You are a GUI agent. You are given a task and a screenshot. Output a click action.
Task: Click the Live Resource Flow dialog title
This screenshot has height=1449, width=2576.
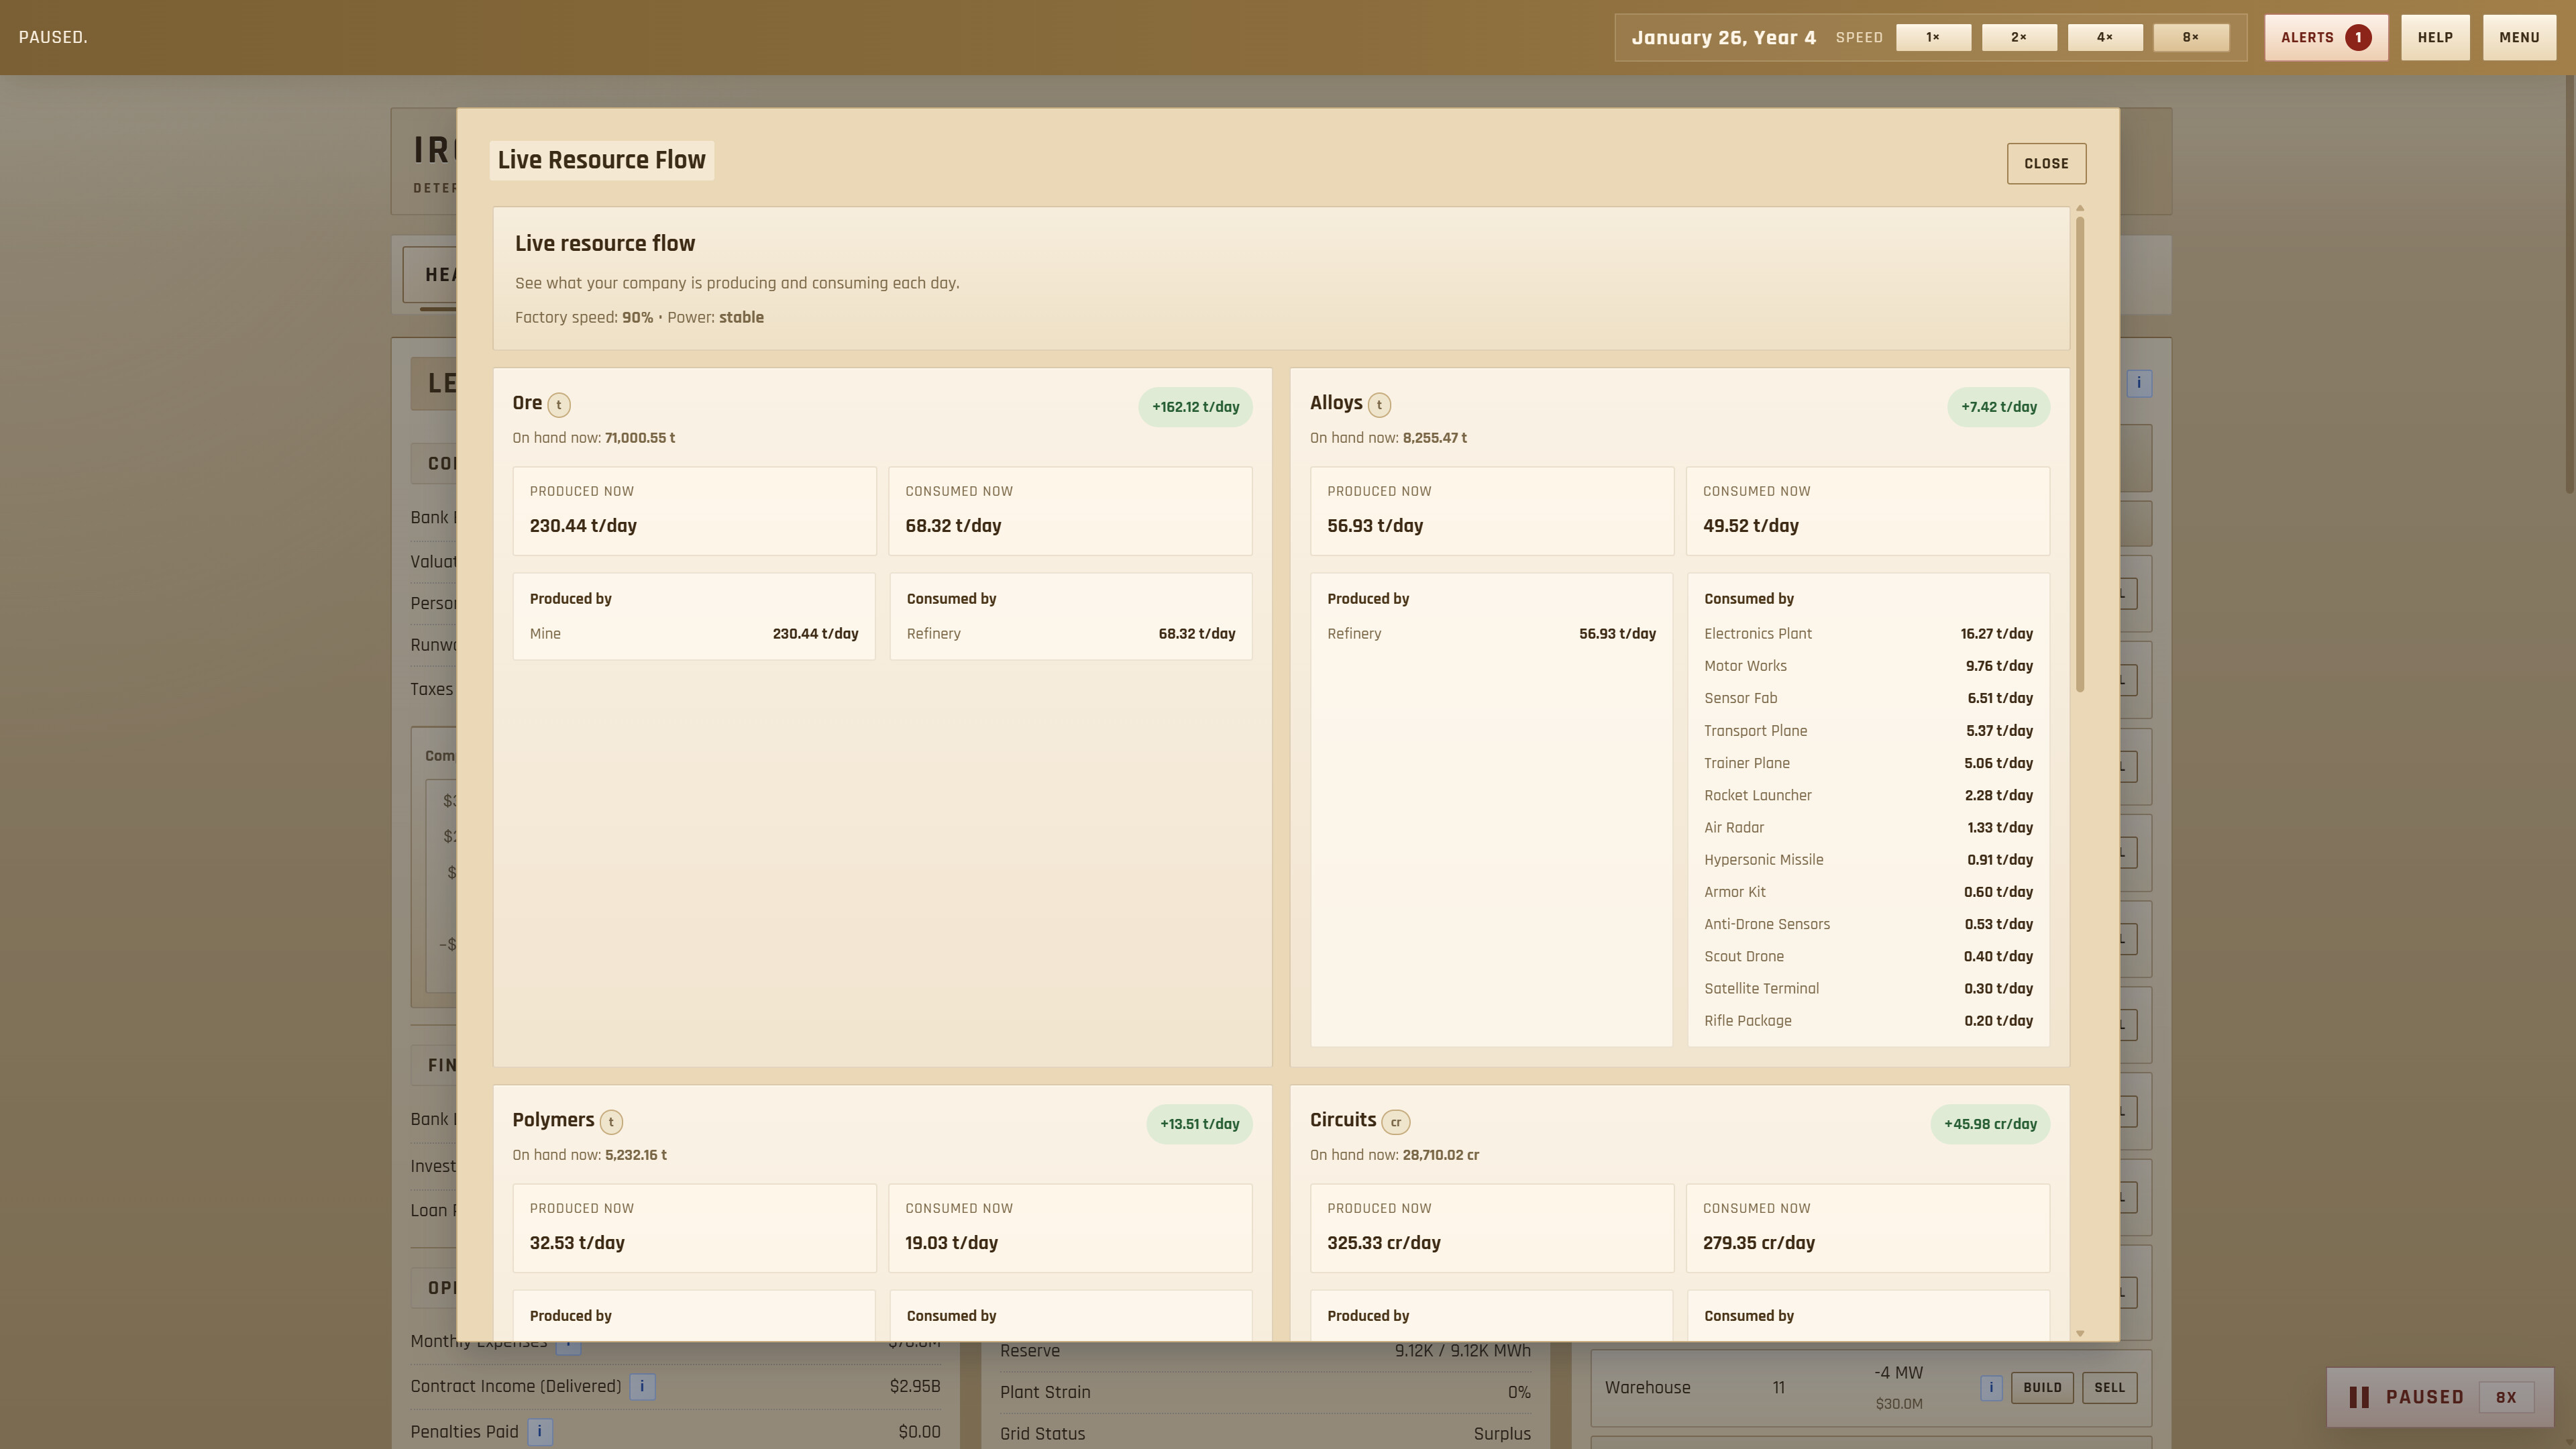point(601,160)
